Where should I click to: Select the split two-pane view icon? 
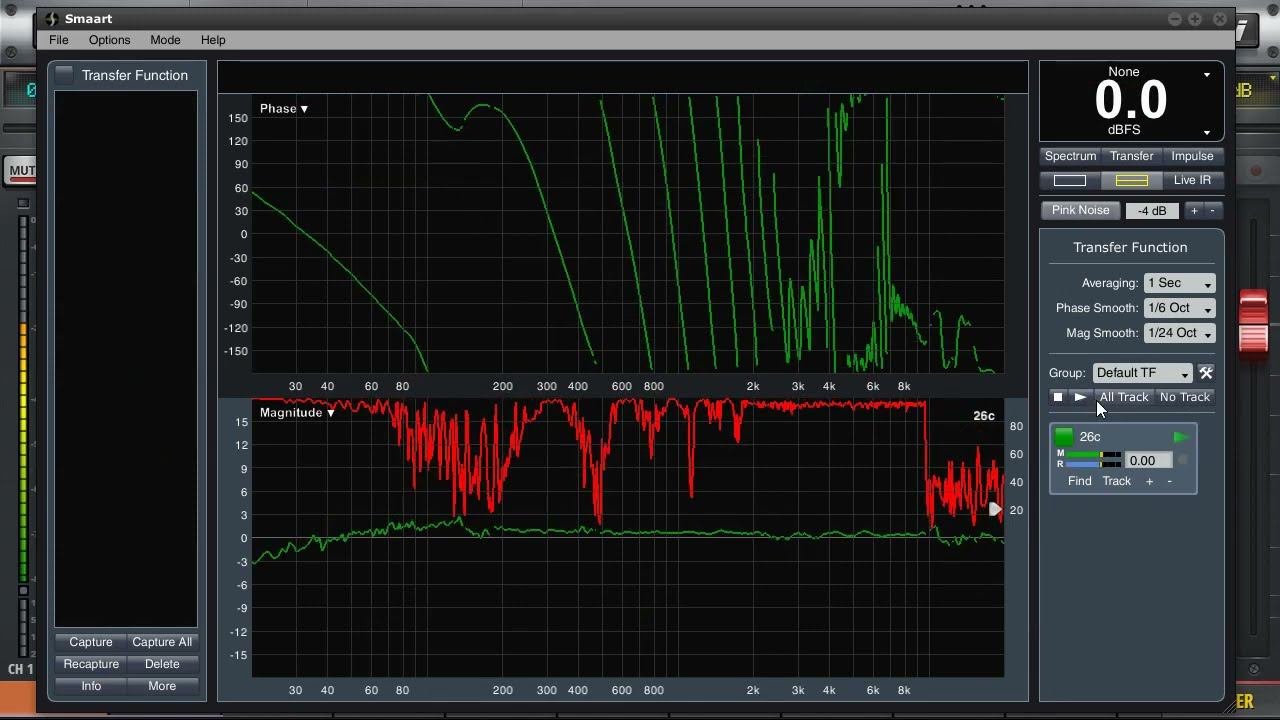click(x=1131, y=180)
